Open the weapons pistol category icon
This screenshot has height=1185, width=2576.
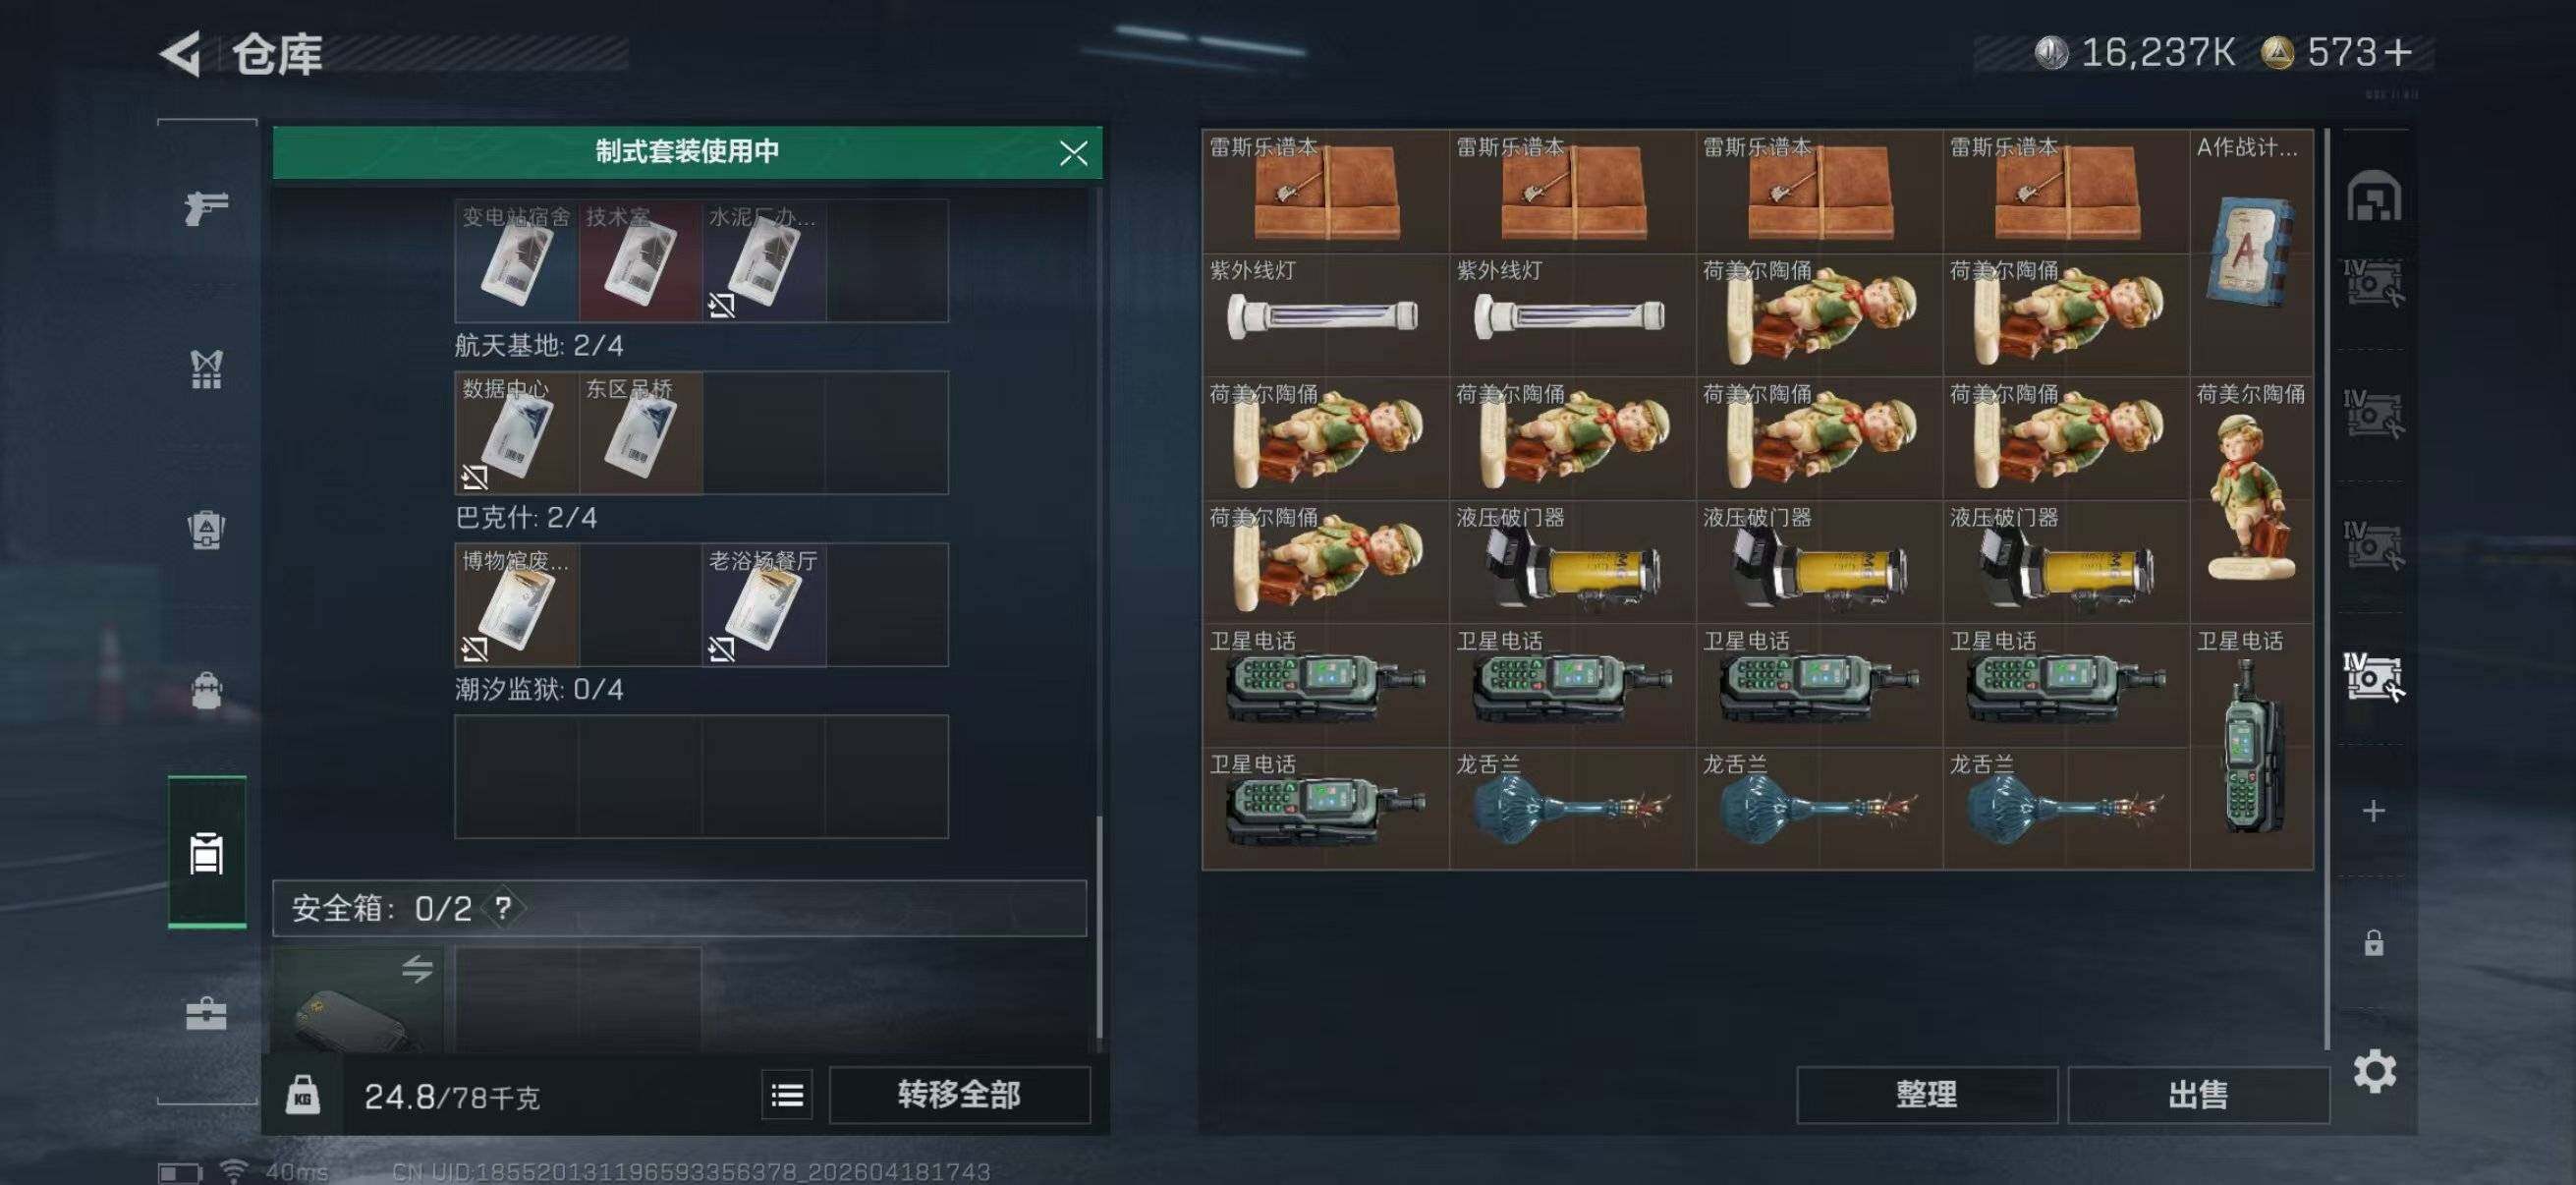[206, 208]
